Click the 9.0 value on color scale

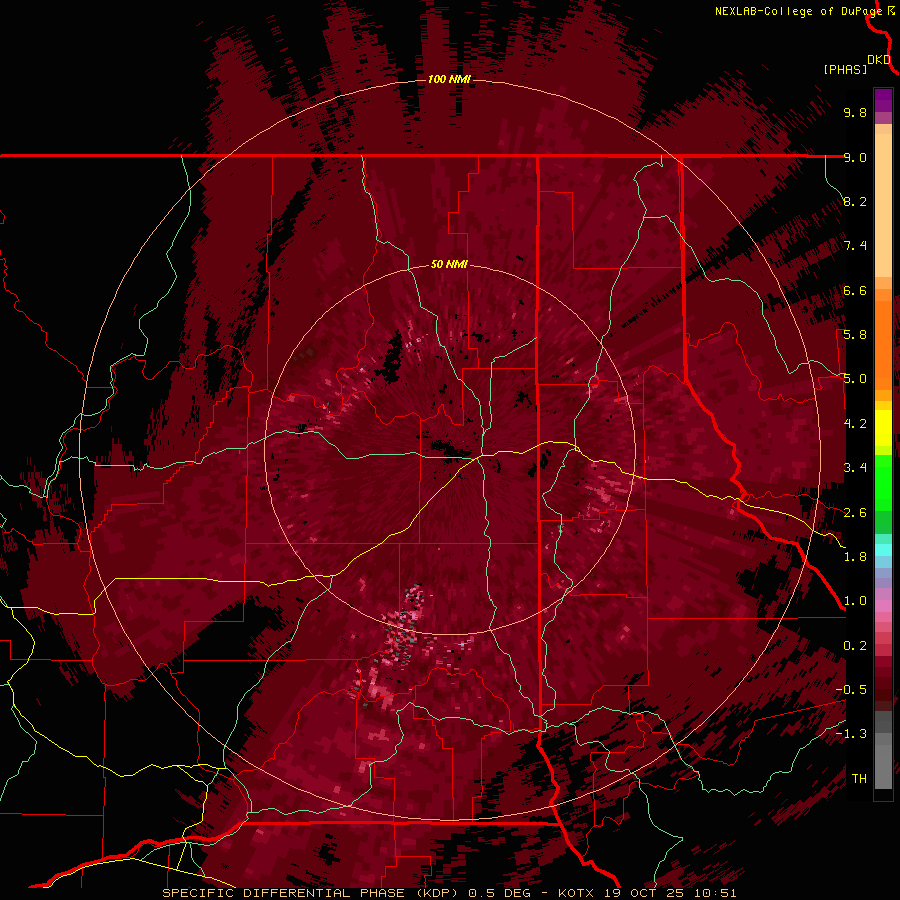(x=855, y=157)
